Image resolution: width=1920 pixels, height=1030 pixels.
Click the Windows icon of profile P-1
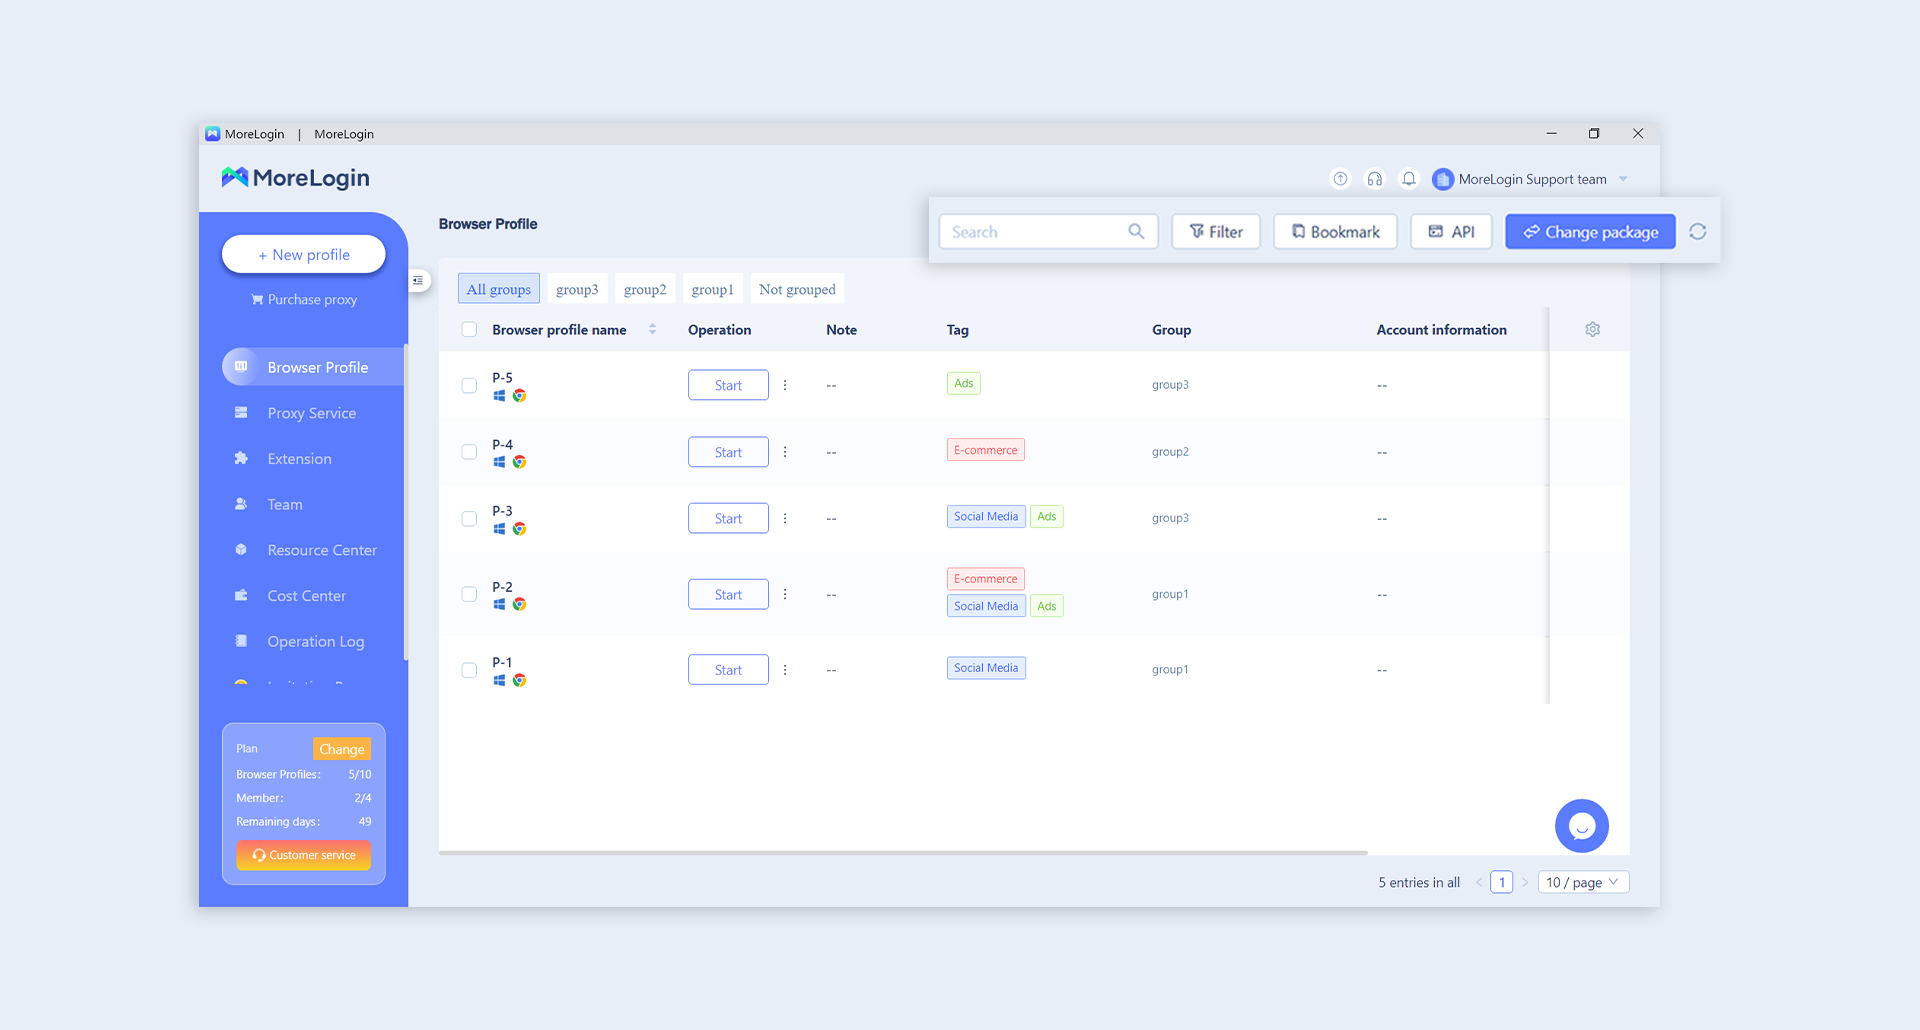[499, 680]
